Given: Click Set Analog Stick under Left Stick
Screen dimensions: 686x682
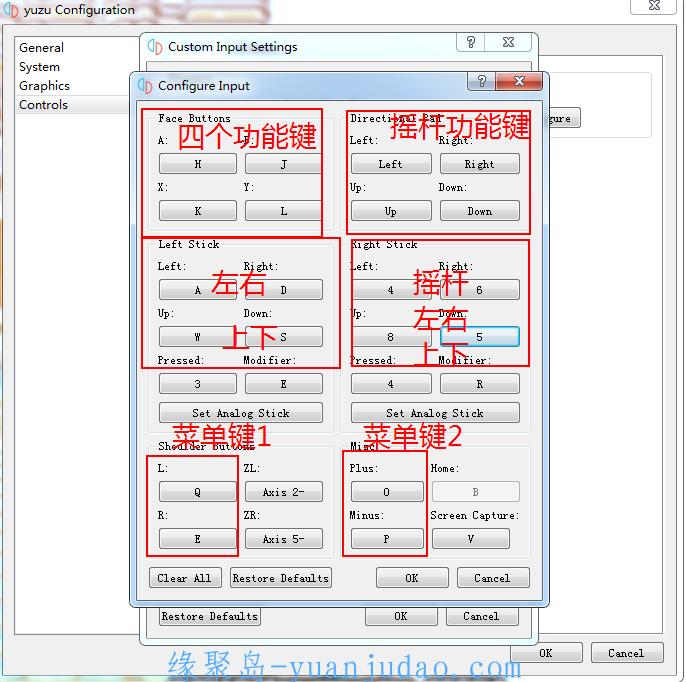Looking at the screenshot, I should (241, 413).
